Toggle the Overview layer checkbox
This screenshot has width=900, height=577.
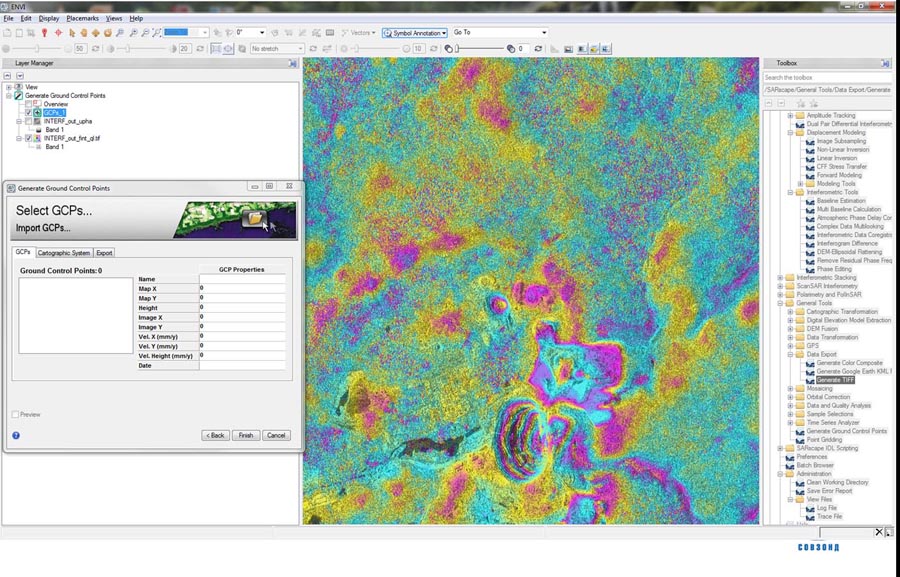pyautogui.click(x=28, y=104)
